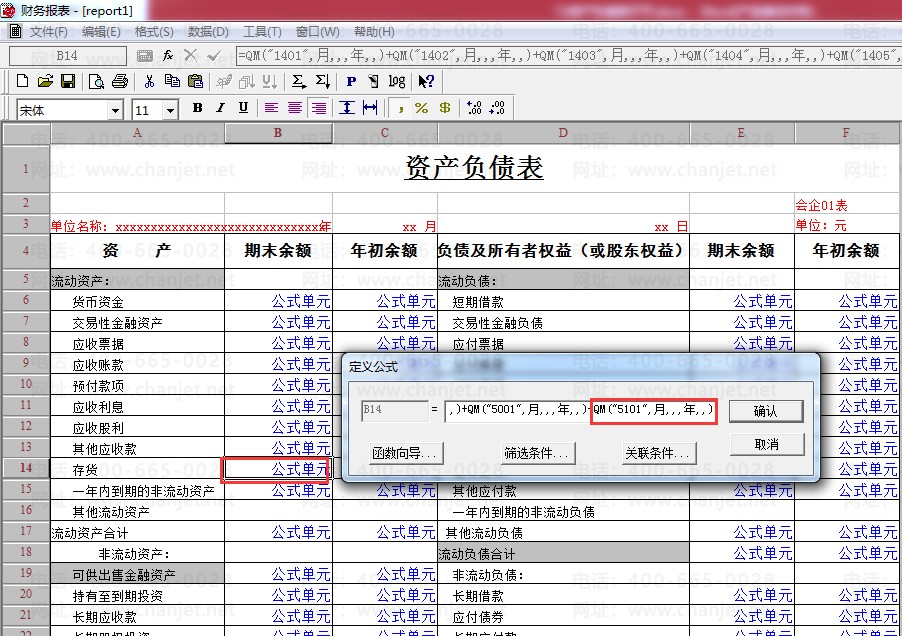The height and width of the screenshot is (636, 902).
Task: Open Print Preview icon
Action: click(96, 82)
